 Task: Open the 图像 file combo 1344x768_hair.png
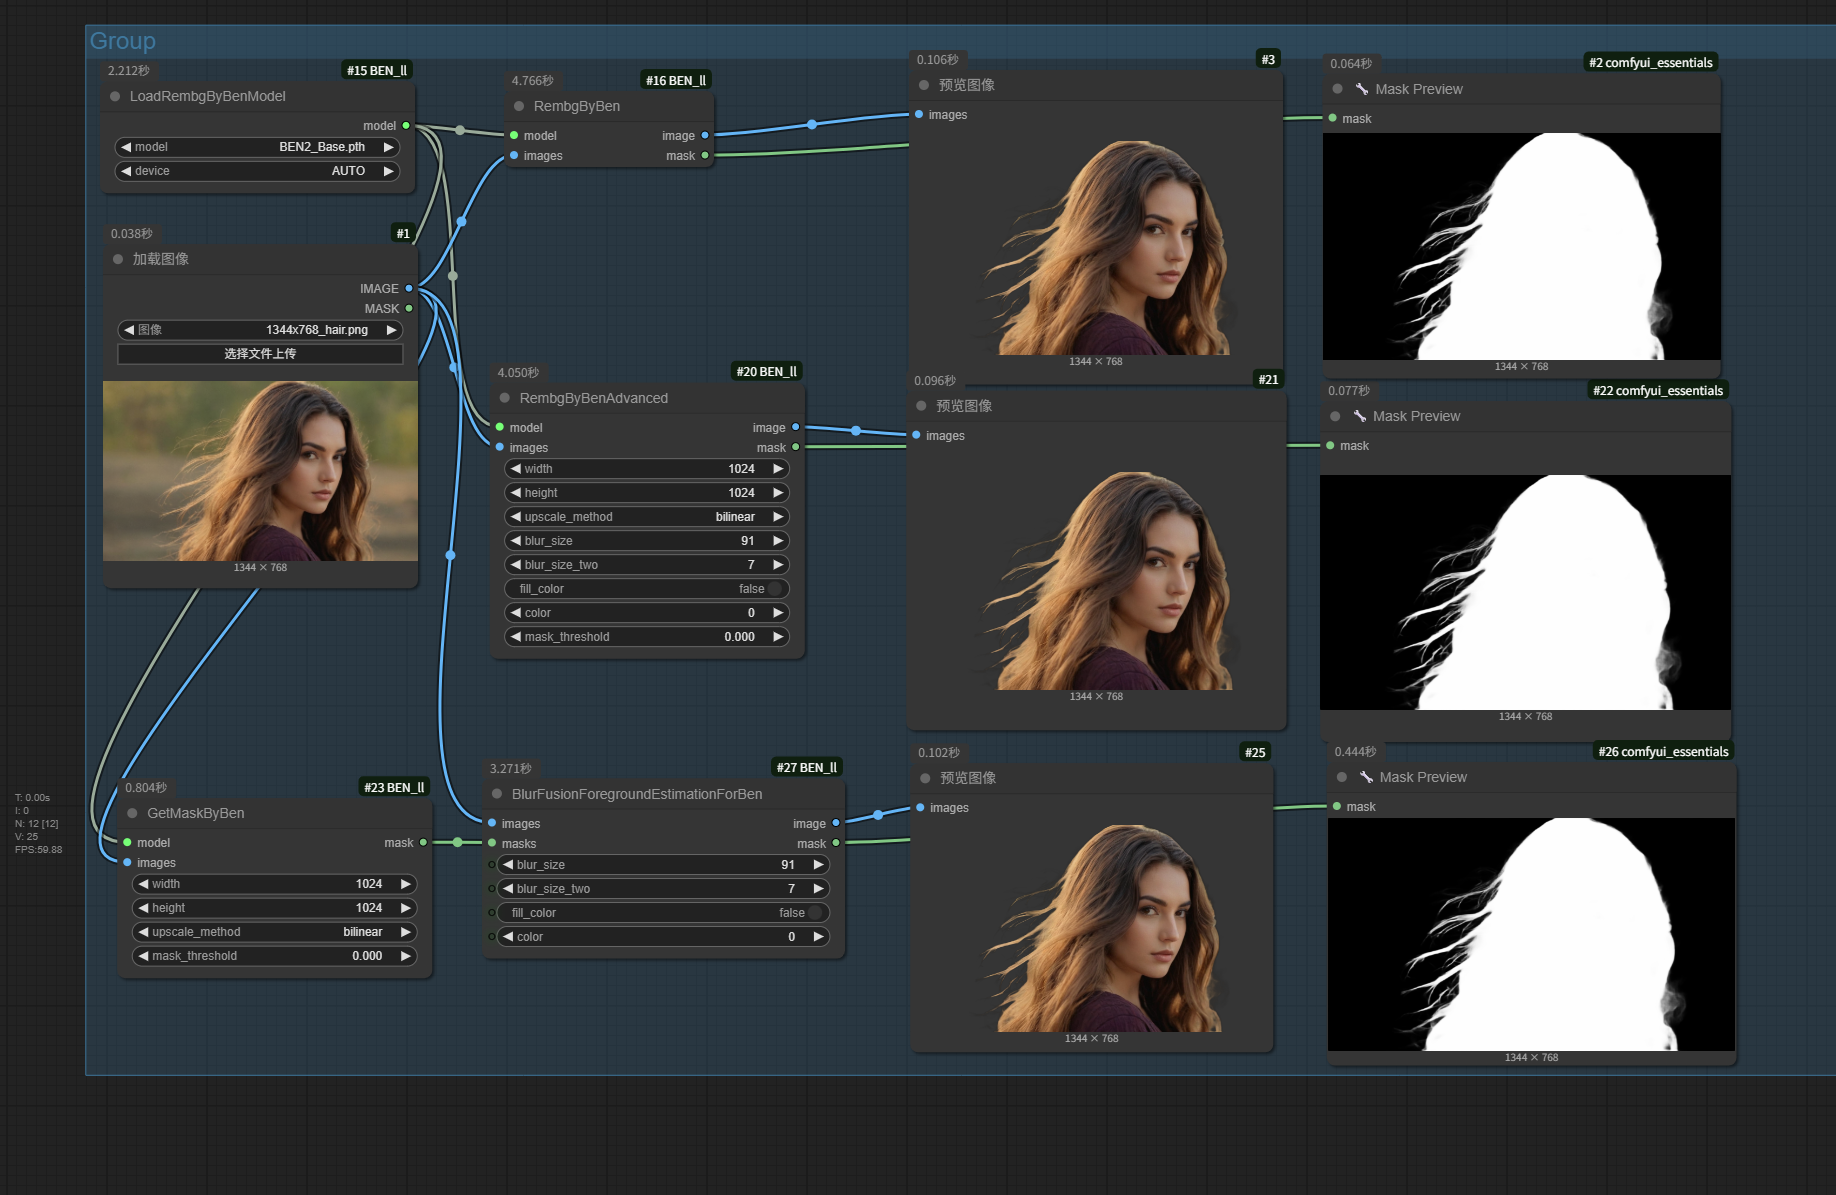260,331
